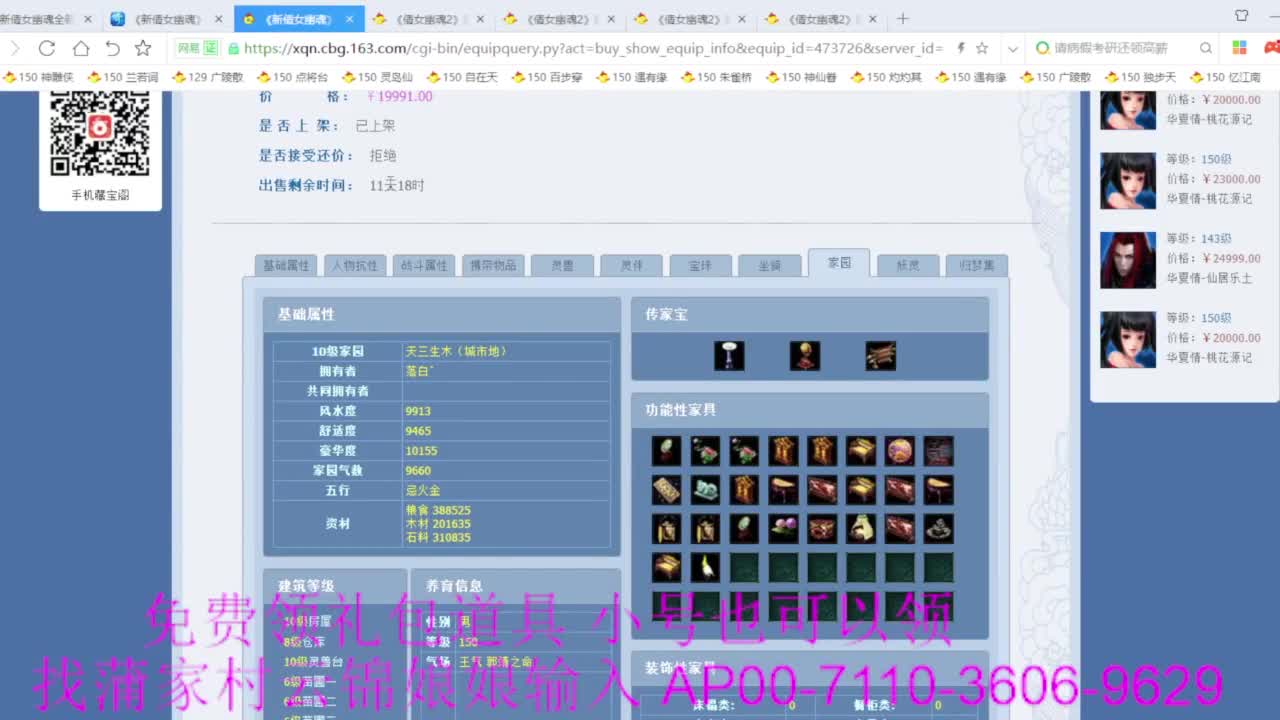Click the browser home icon
The width and height of the screenshot is (1280, 720).
(x=79, y=47)
